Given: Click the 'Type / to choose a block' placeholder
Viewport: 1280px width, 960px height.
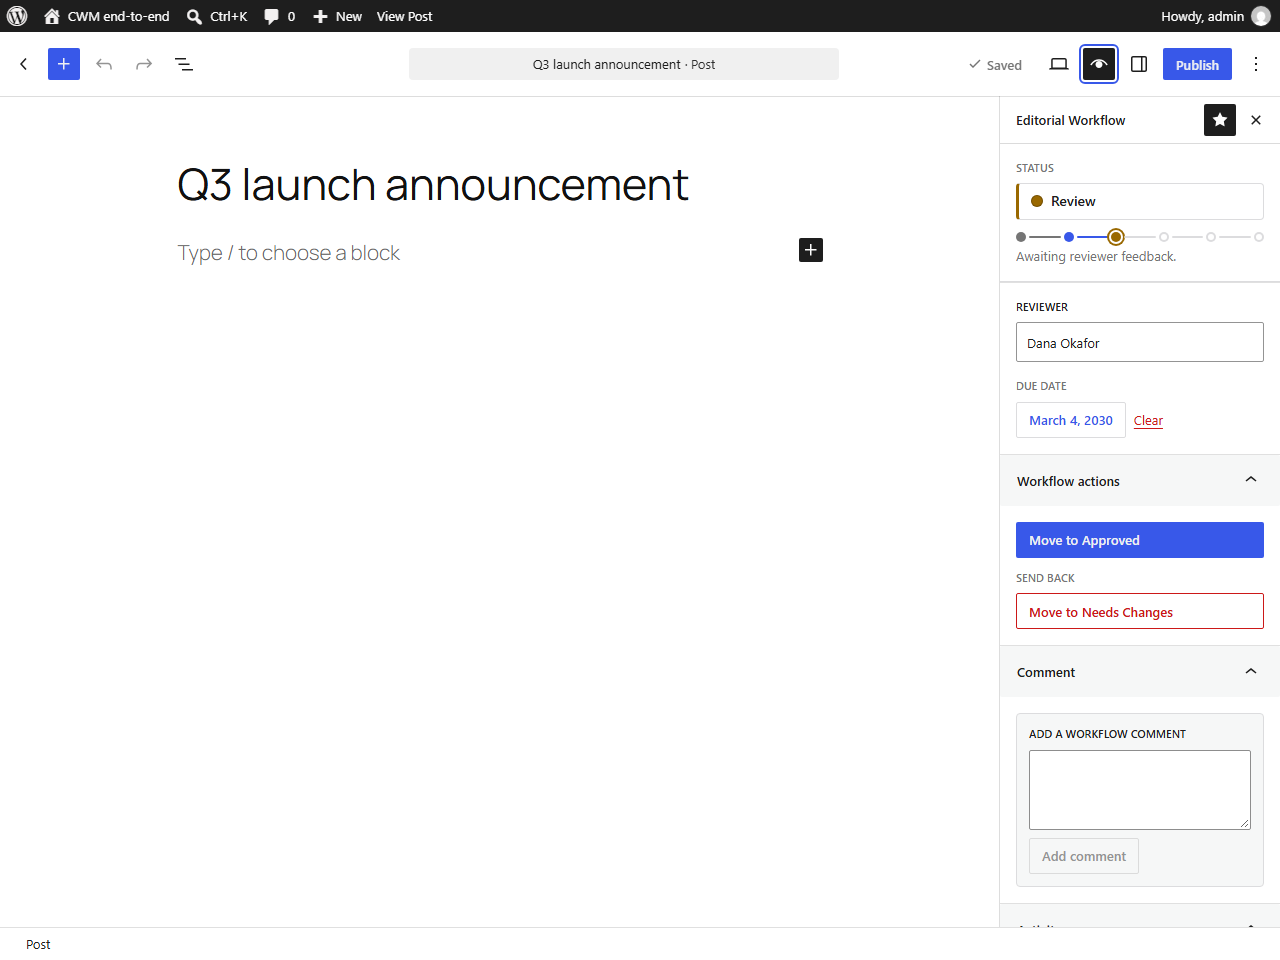Looking at the screenshot, I should coord(289,253).
